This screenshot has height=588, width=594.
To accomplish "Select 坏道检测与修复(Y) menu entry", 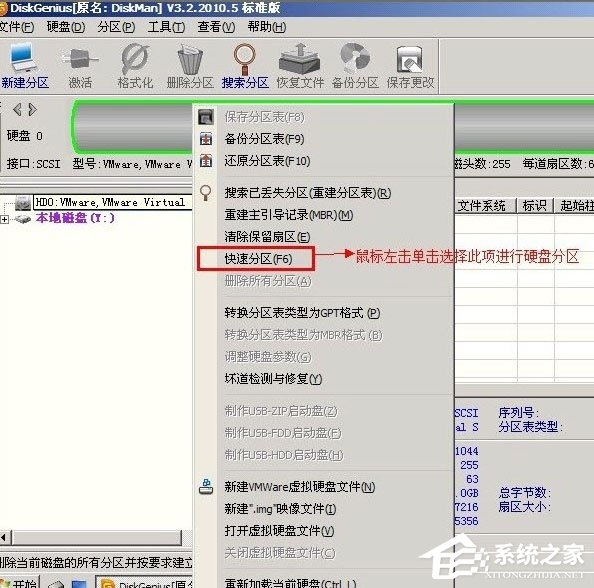I will pos(273,378).
